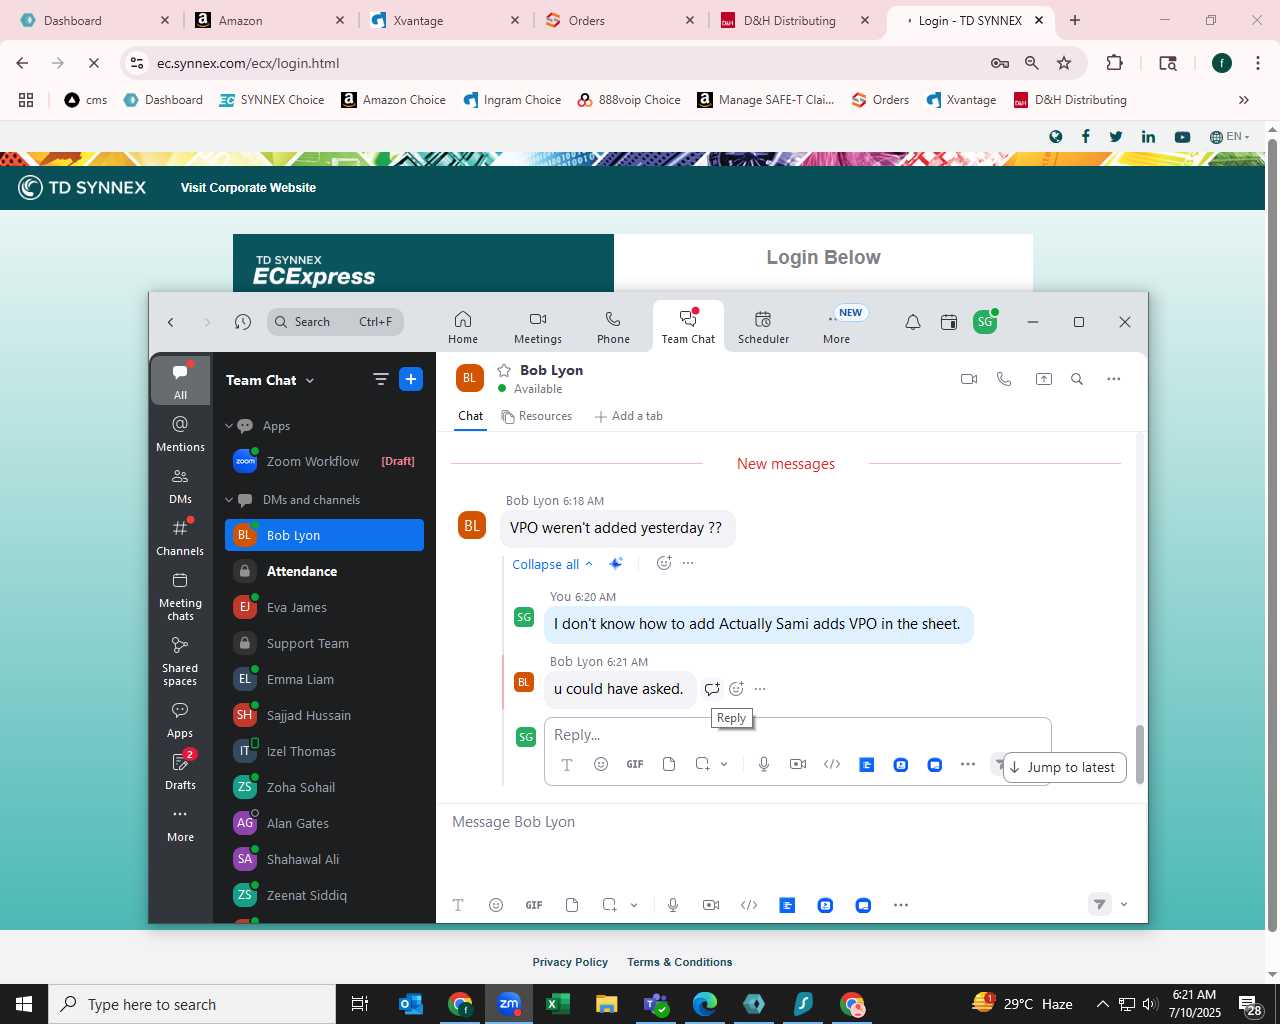Viewport: 1280px width, 1024px height.
Task: Open Meeting chats in Zoom sidebar
Action: click(x=180, y=596)
